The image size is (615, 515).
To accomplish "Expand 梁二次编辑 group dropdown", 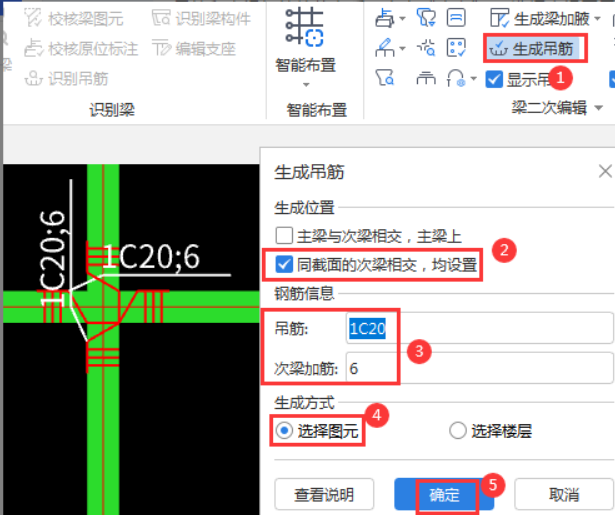I will (x=599, y=108).
